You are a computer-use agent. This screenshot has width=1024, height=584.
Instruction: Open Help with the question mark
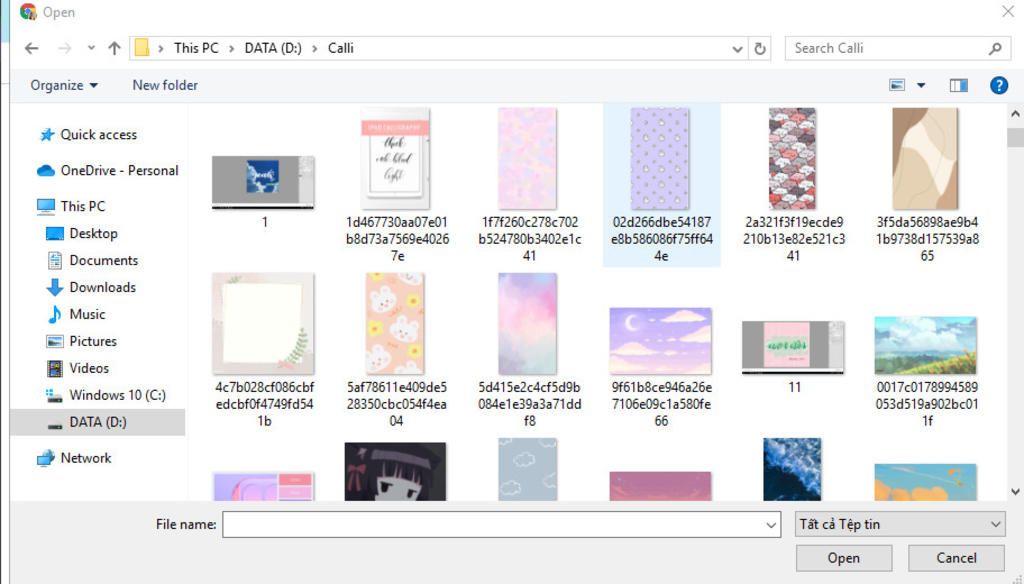tap(999, 85)
